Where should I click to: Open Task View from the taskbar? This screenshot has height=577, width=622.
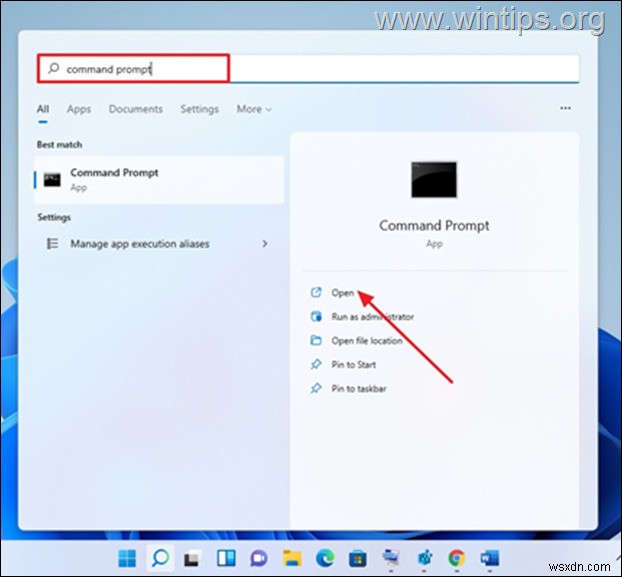[x=192, y=559]
